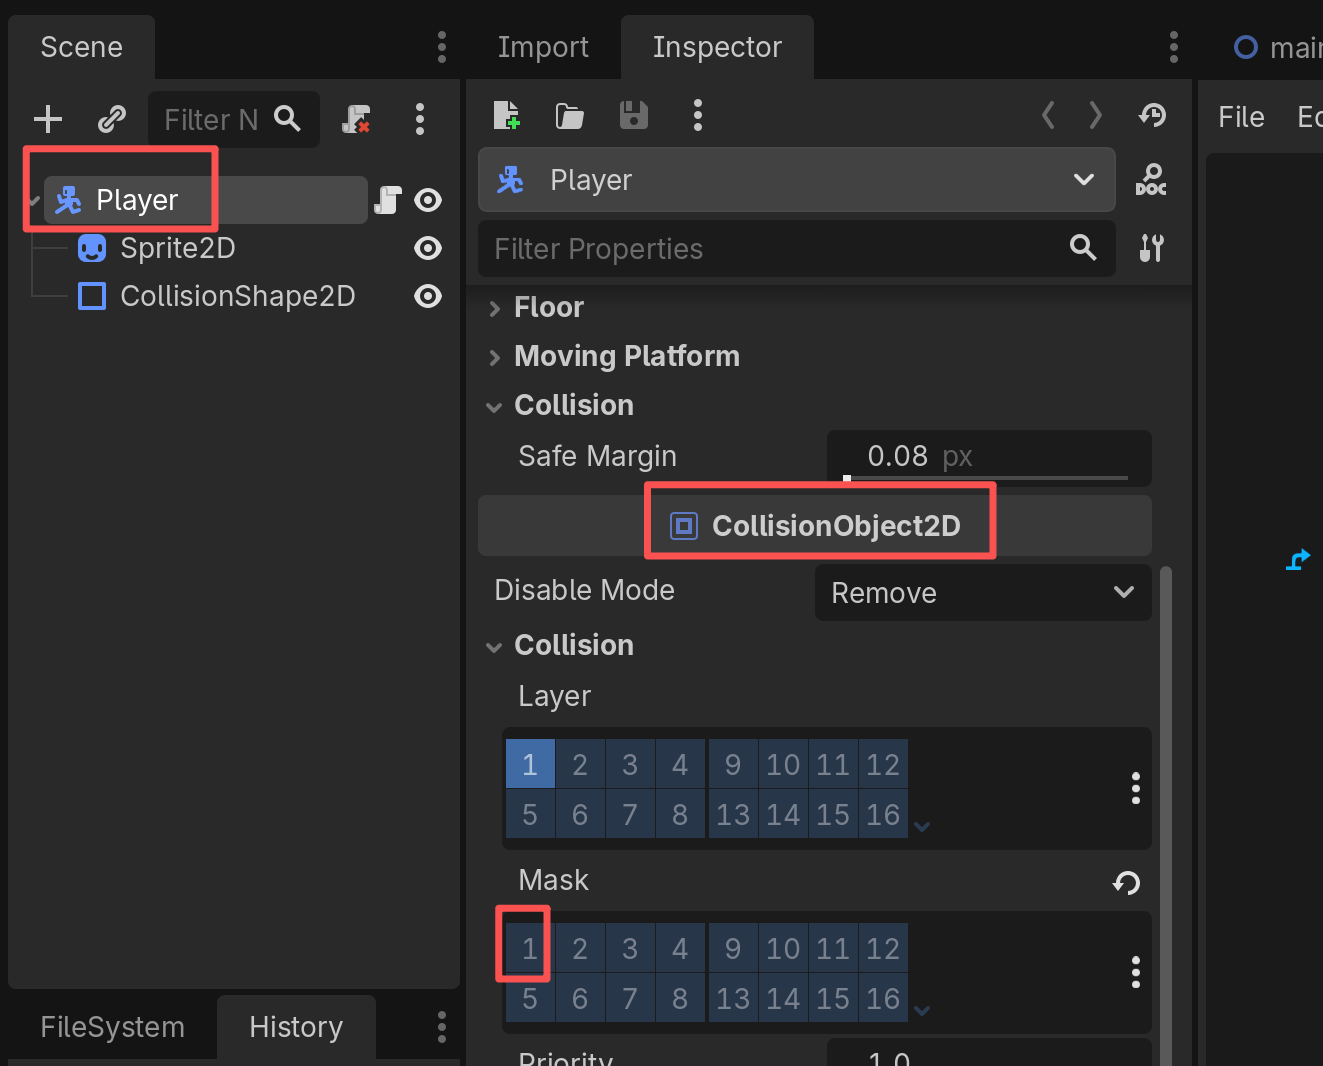Open the Player class documentation icon
This screenshot has height=1066, width=1323.
[x=1151, y=180]
